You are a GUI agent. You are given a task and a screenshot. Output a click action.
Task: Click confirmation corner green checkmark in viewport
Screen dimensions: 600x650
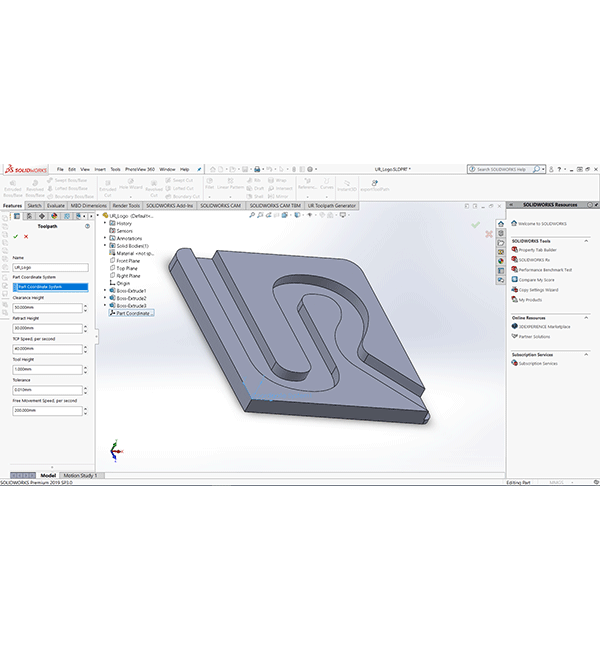pyautogui.click(x=476, y=225)
